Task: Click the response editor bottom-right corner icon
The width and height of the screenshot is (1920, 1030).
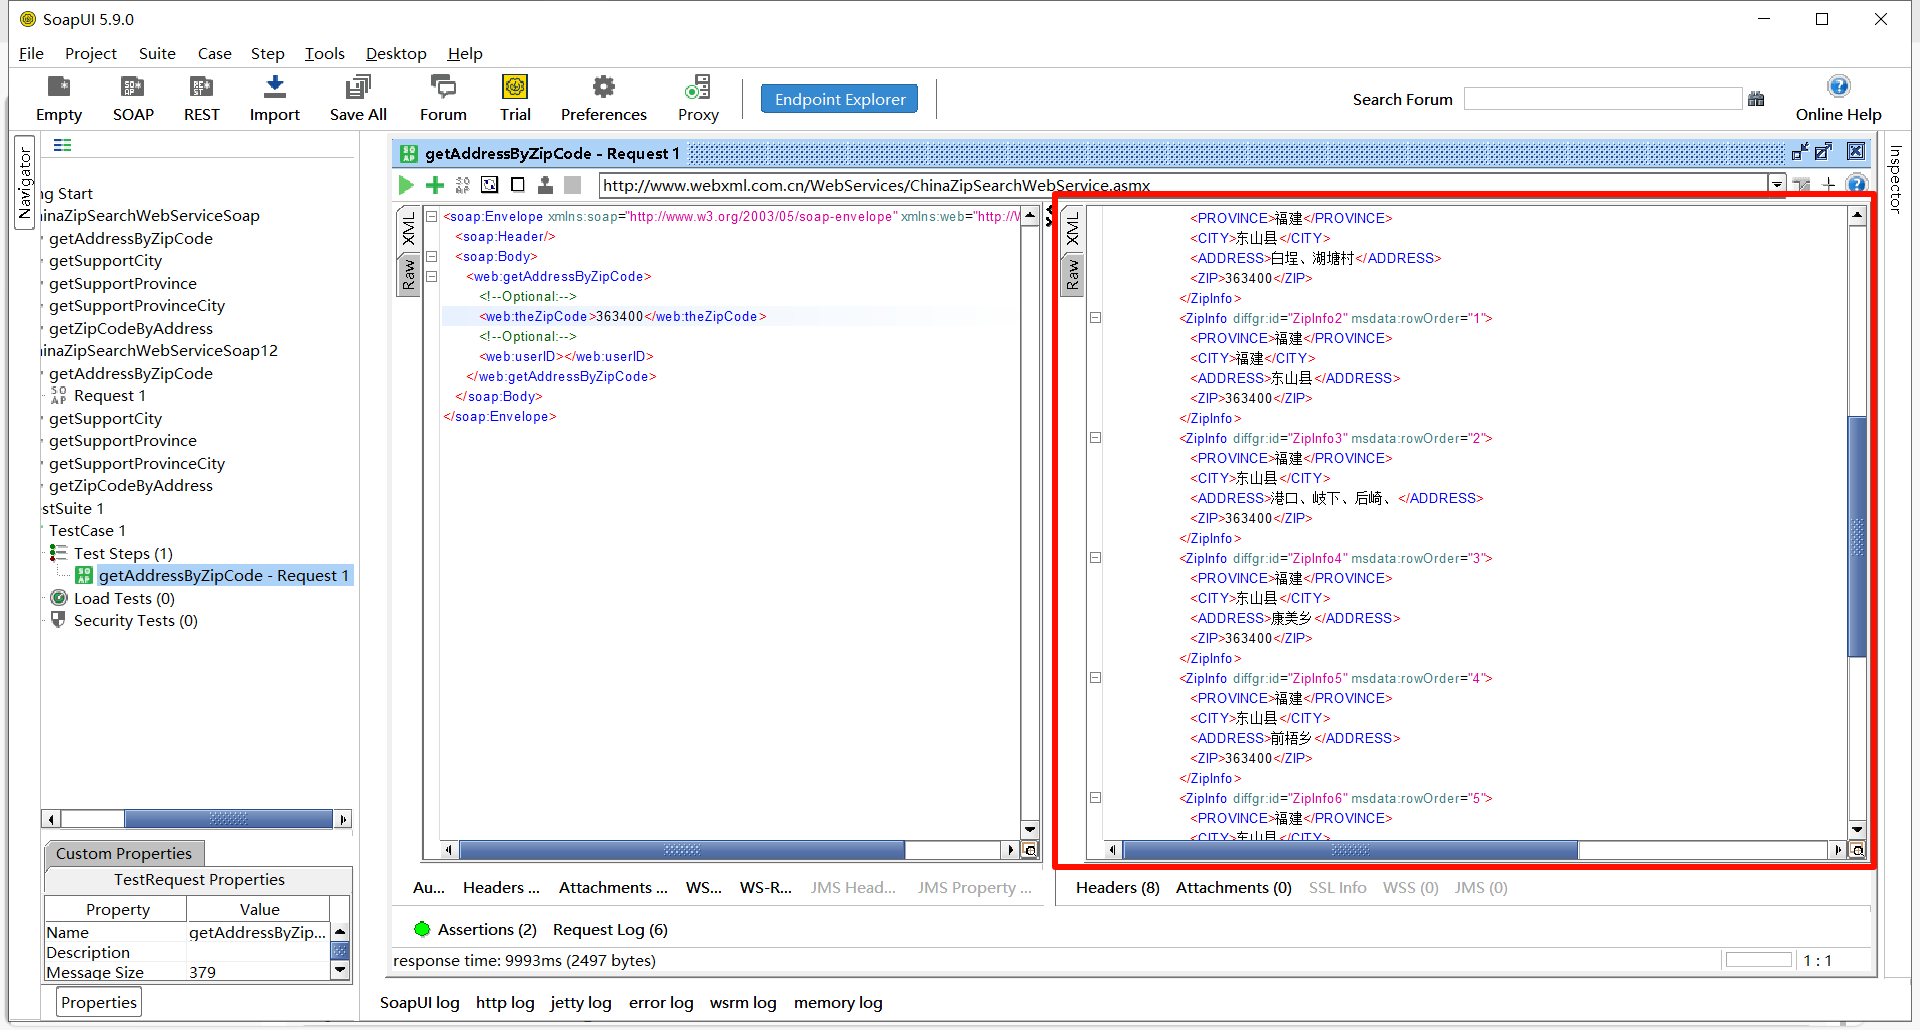Action: pos(1857,850)
